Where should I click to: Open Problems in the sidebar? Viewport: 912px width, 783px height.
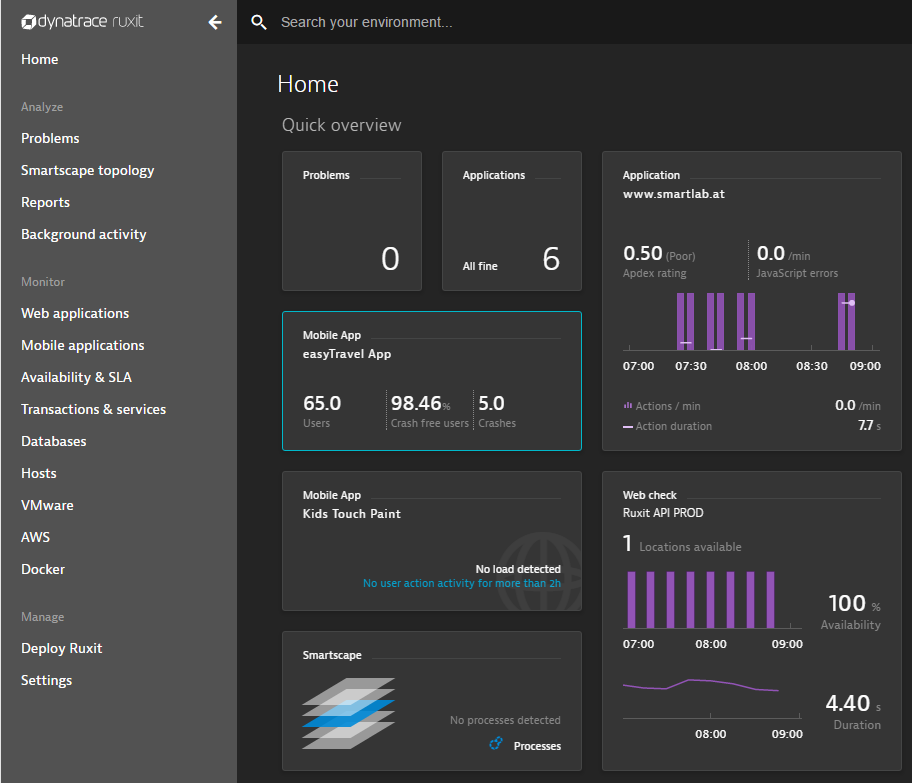[x=50, y=138]
